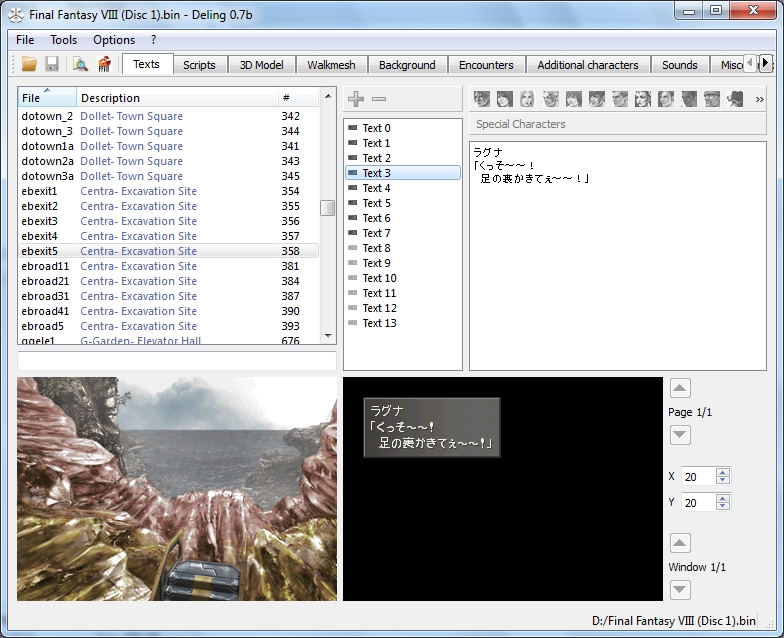This screenshot has height=638, width=784.
Task: Select the ebexit1 file row
Action: [x=168, y=191]
